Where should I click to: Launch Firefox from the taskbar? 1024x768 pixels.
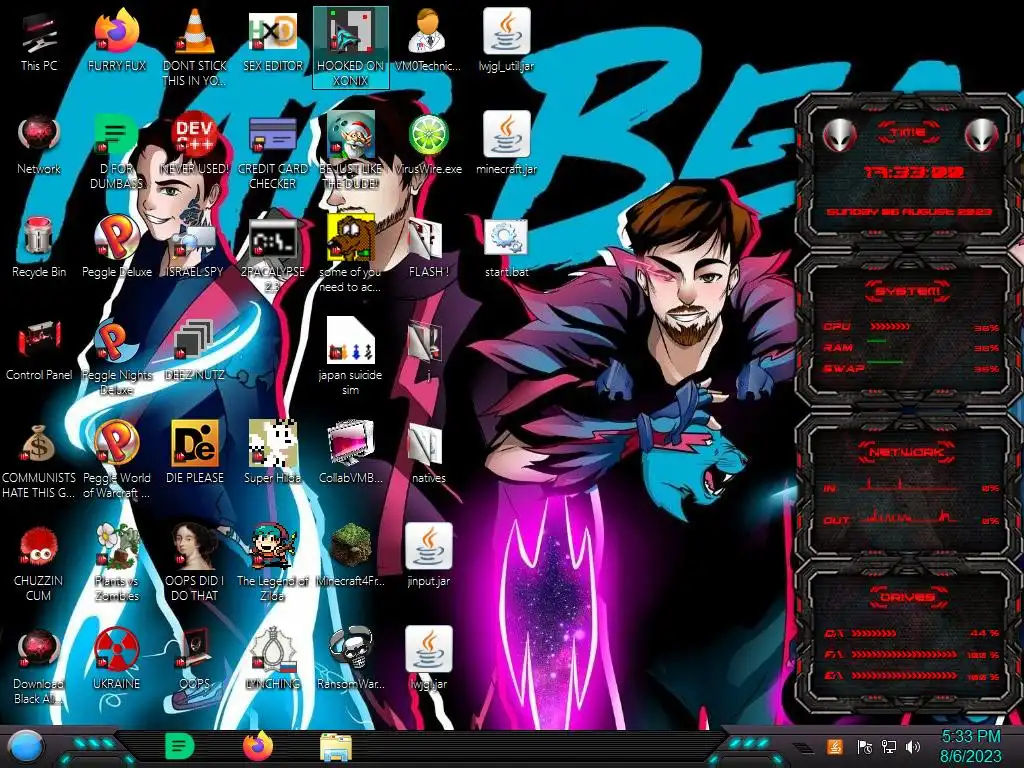tap(258, 746)
